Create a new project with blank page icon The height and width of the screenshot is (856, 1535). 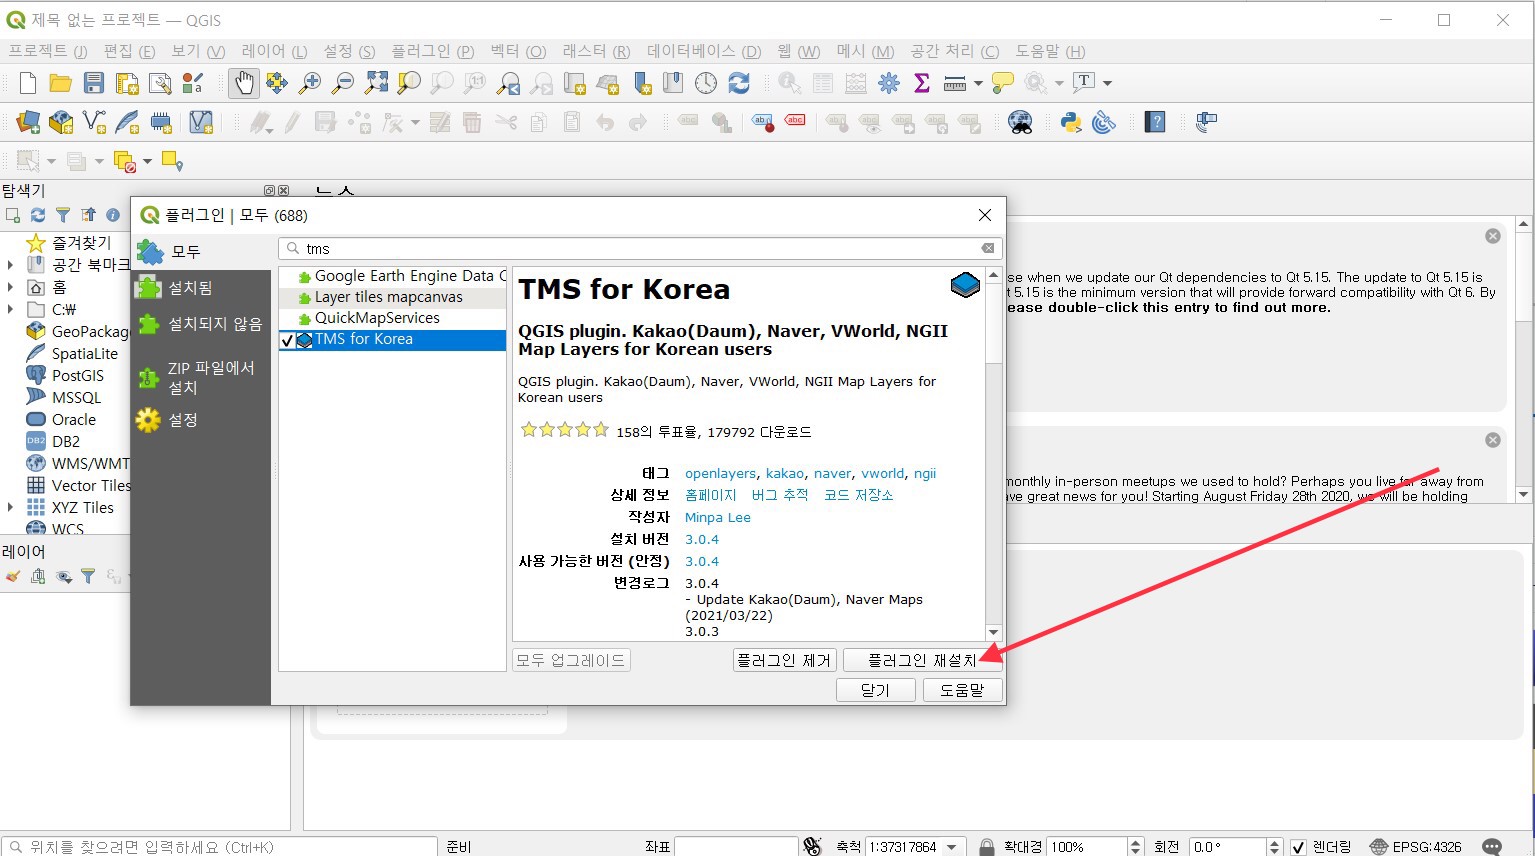[28, 83]
